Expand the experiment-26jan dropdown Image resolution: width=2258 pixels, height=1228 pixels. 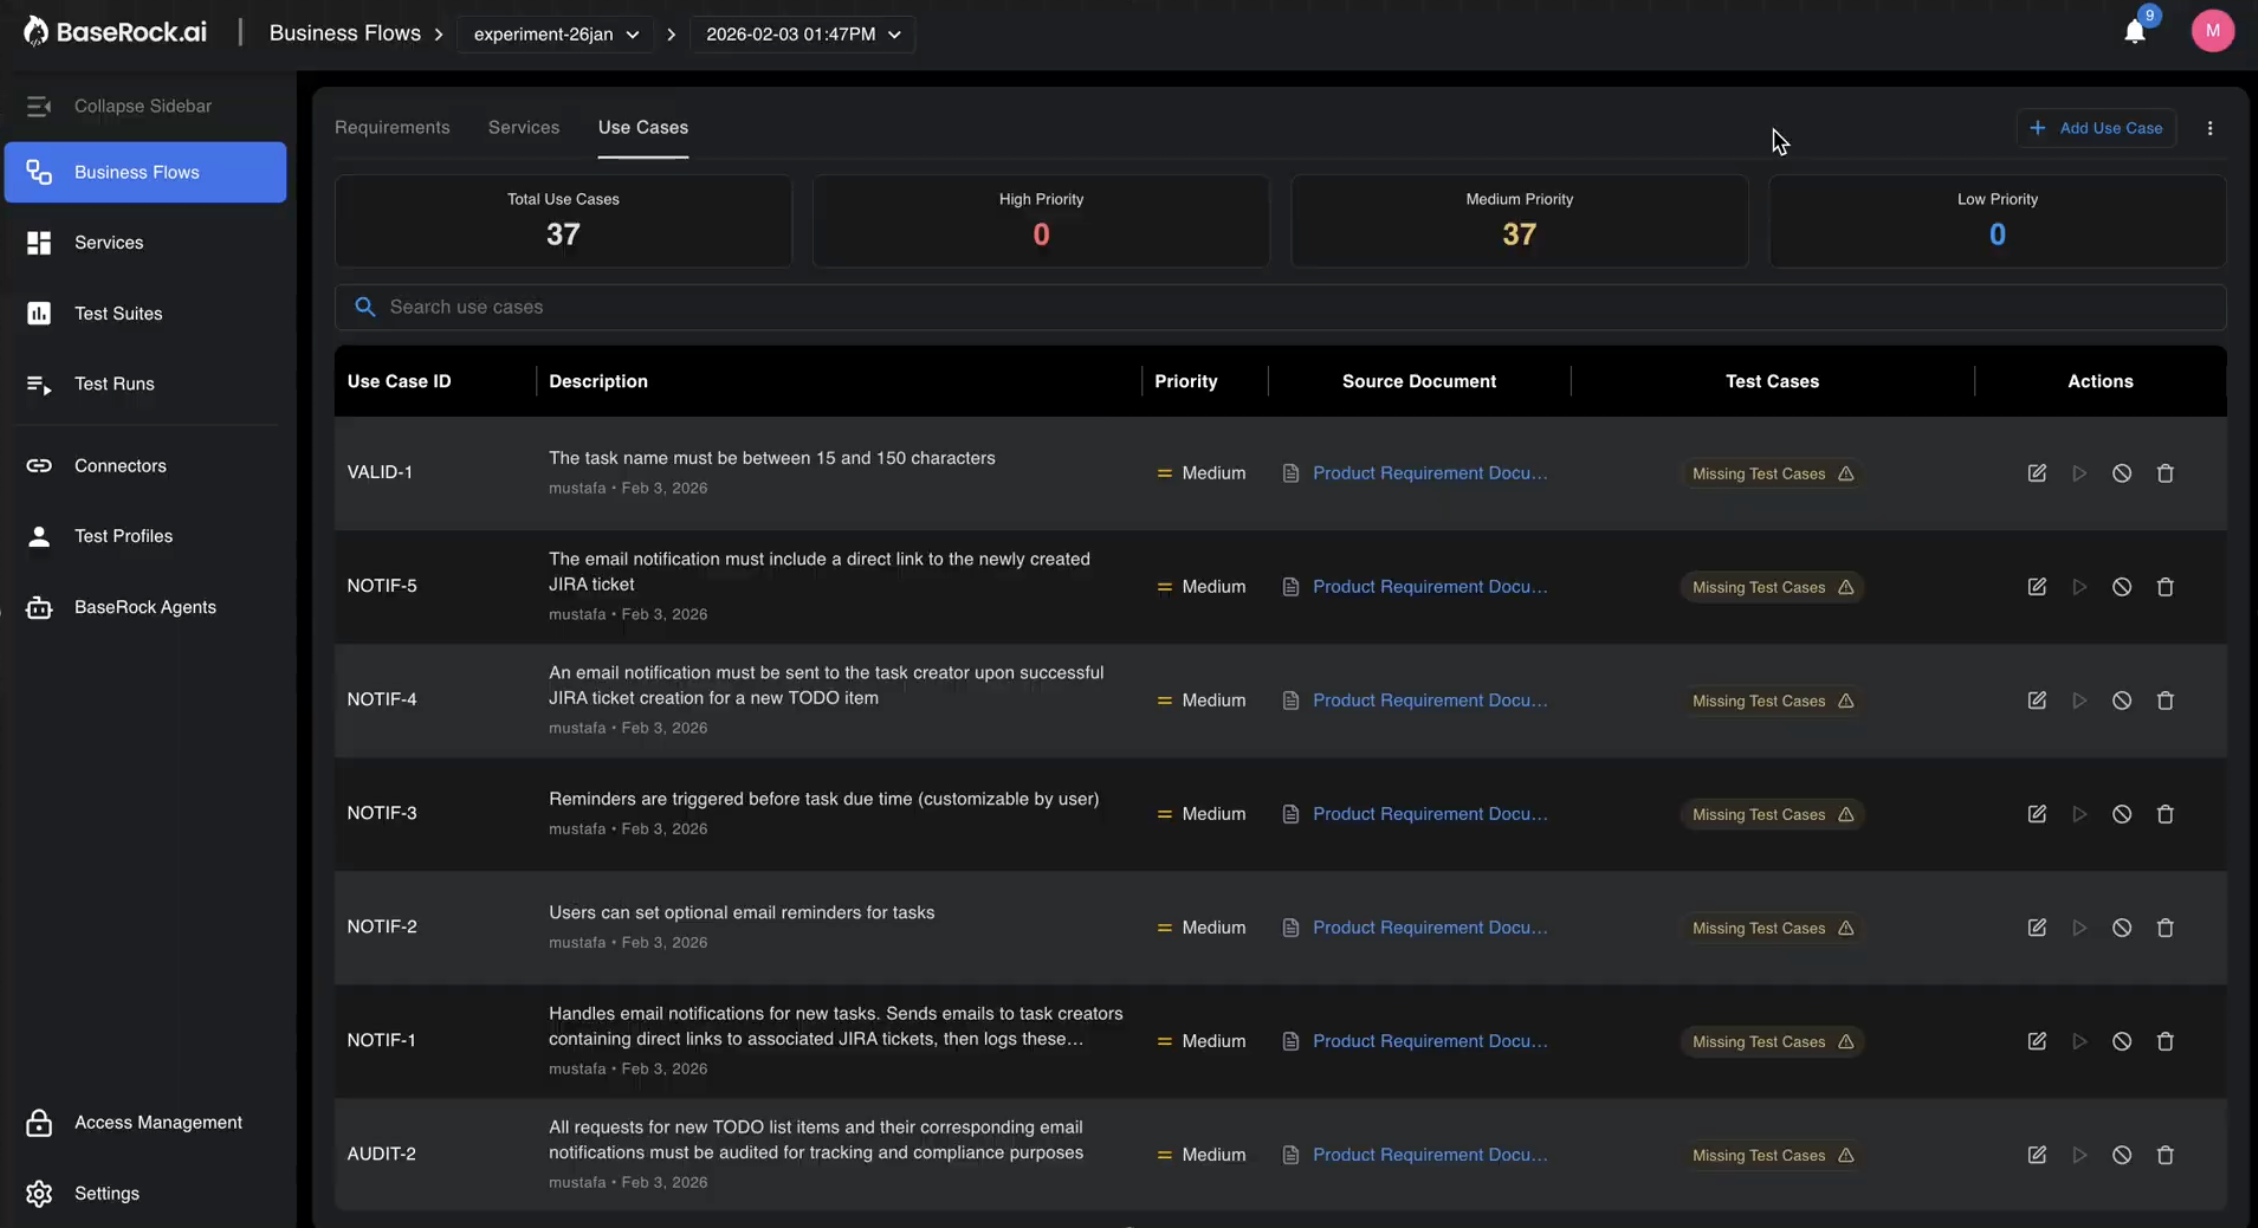[556, 34]
